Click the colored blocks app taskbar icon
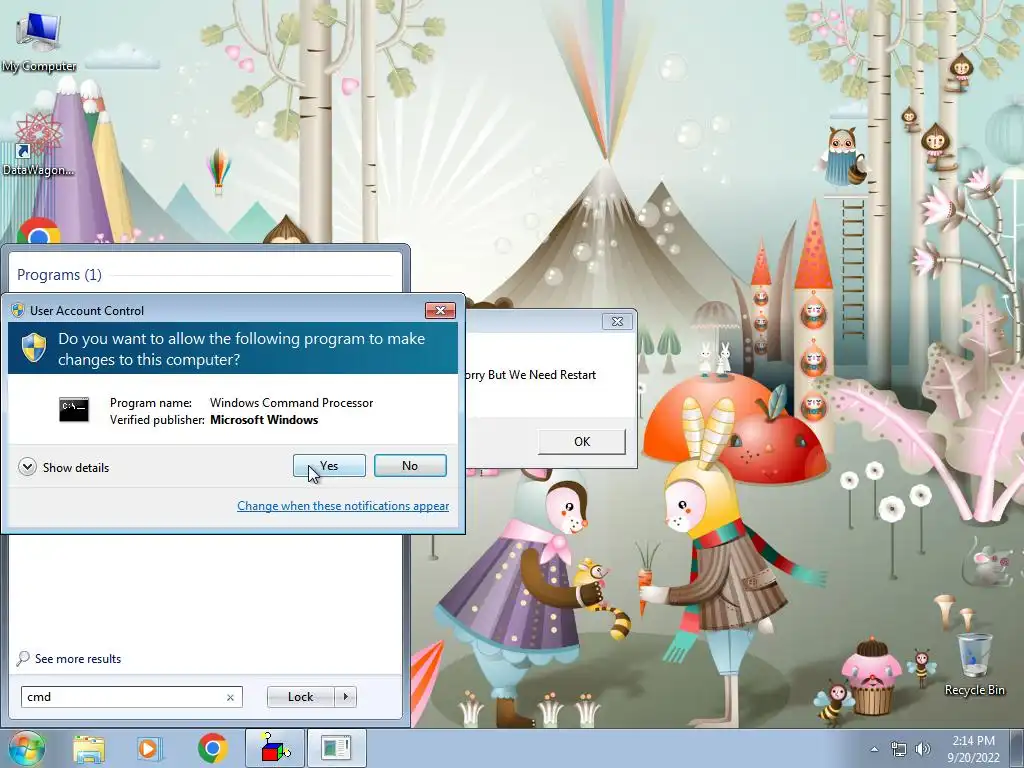 point(275,748)
